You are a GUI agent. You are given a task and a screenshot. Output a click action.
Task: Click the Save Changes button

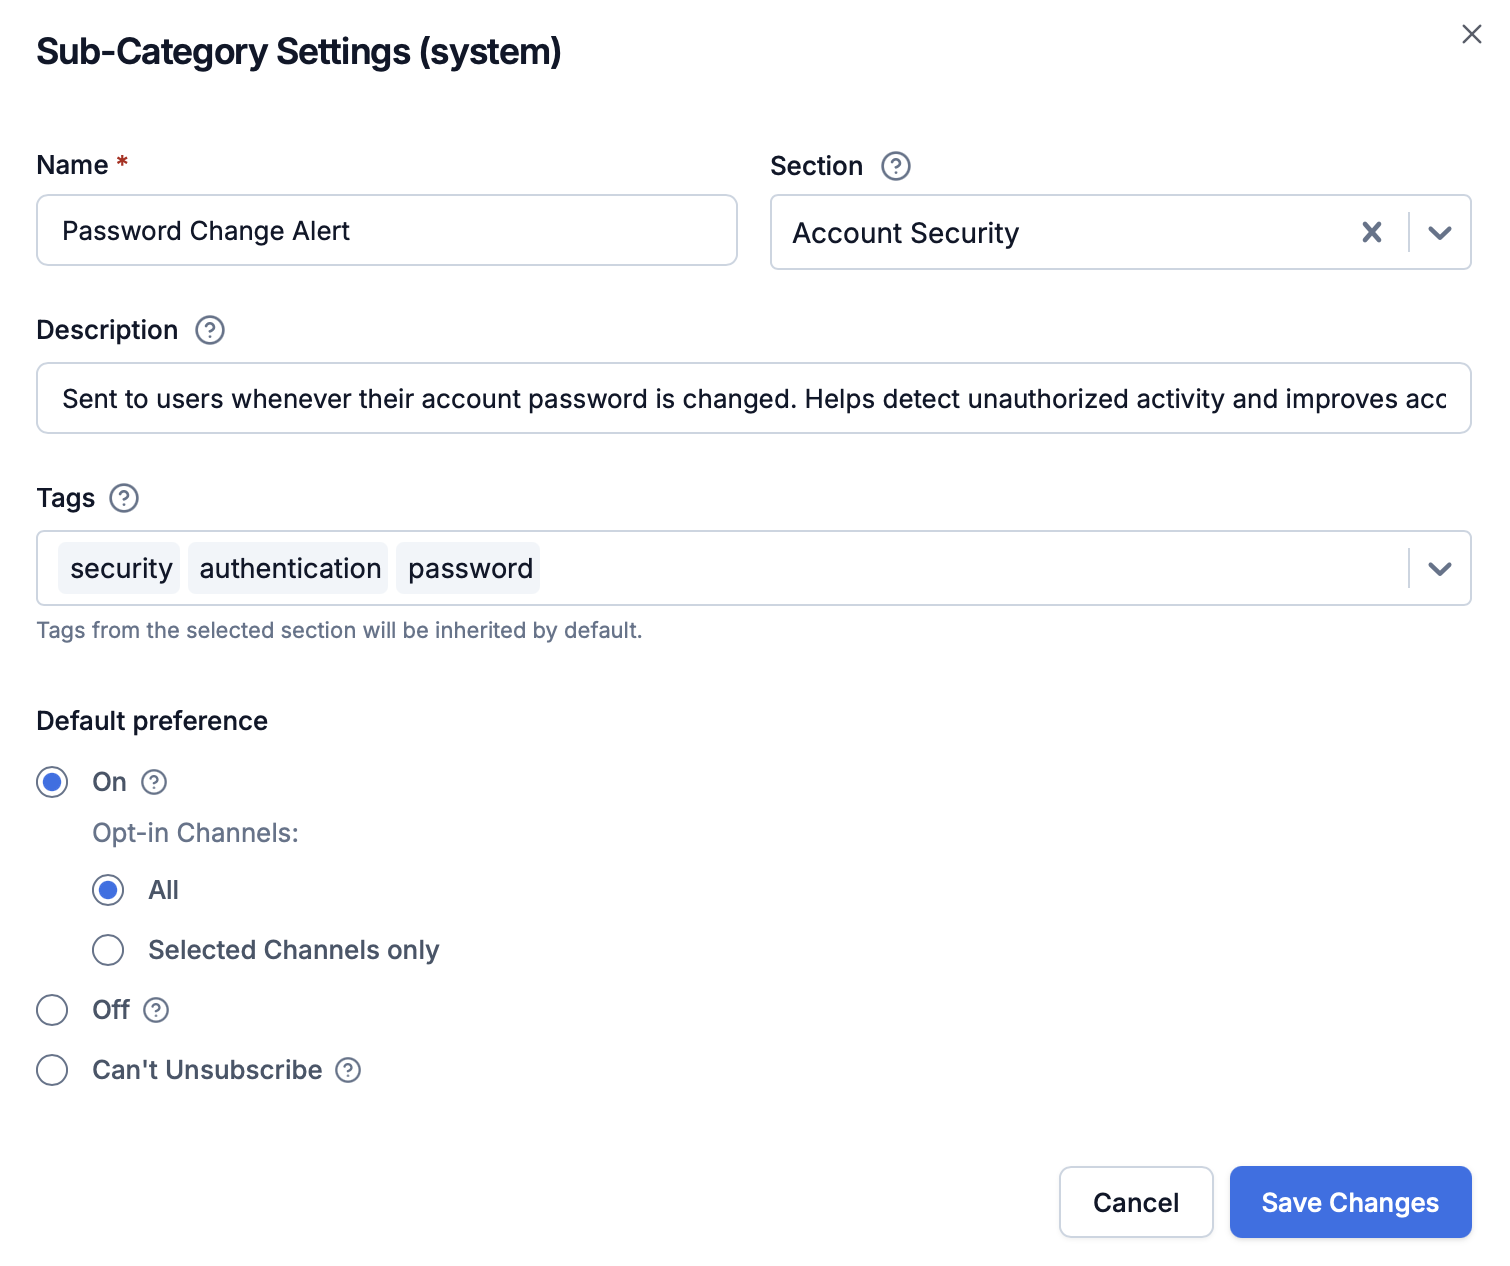click(1349, 1202)
